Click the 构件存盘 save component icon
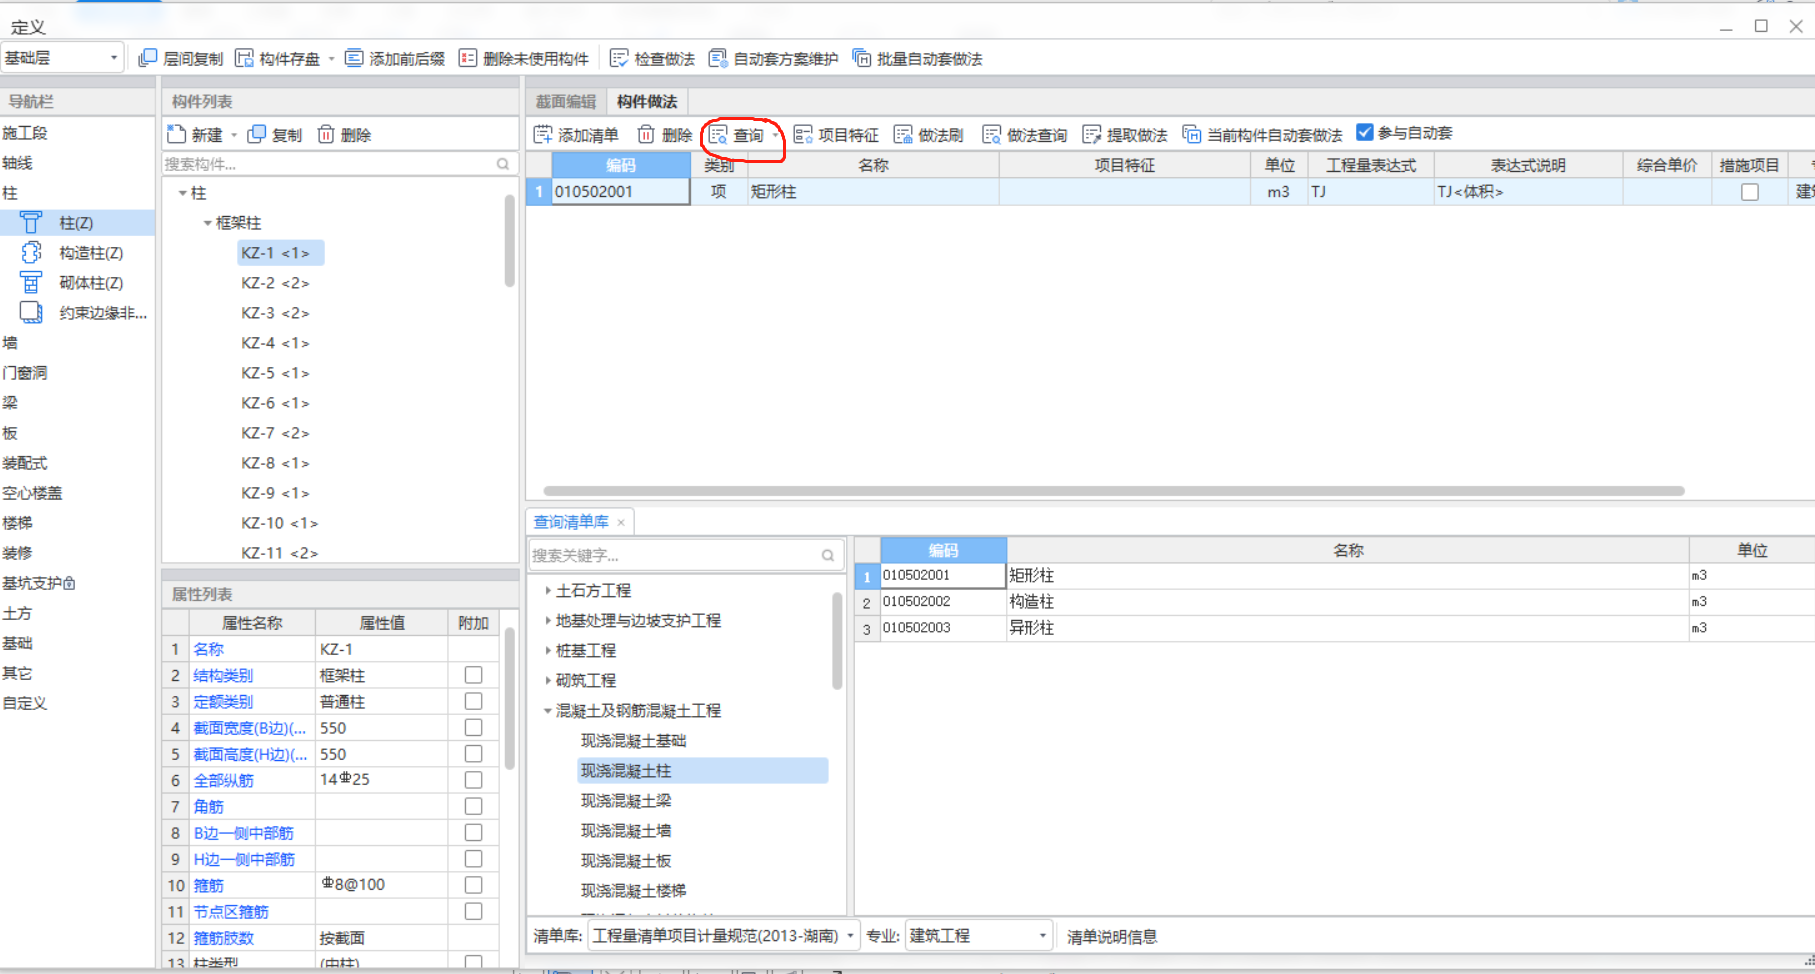1815x974 pixels. coord(244,58)
